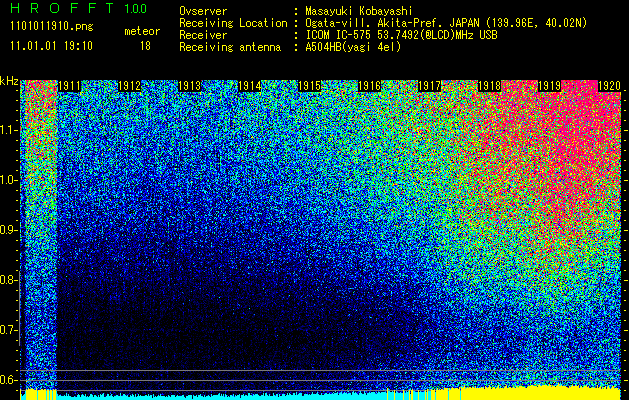Click the 0.6 frequency axis label
Screen dimensions: 629x400
8,380
